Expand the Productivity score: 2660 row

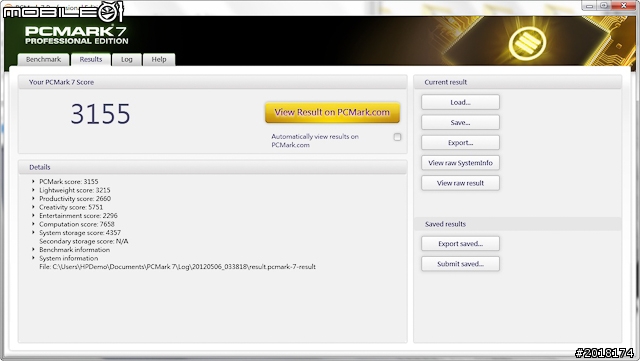33,198
